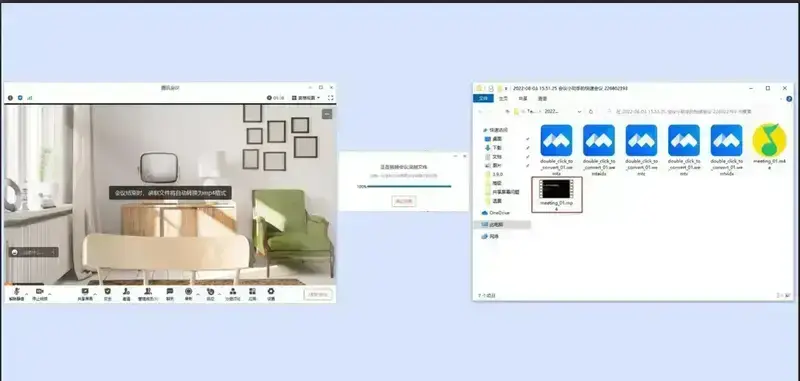Click the cancel button in conversion dialog

[404, 201]
